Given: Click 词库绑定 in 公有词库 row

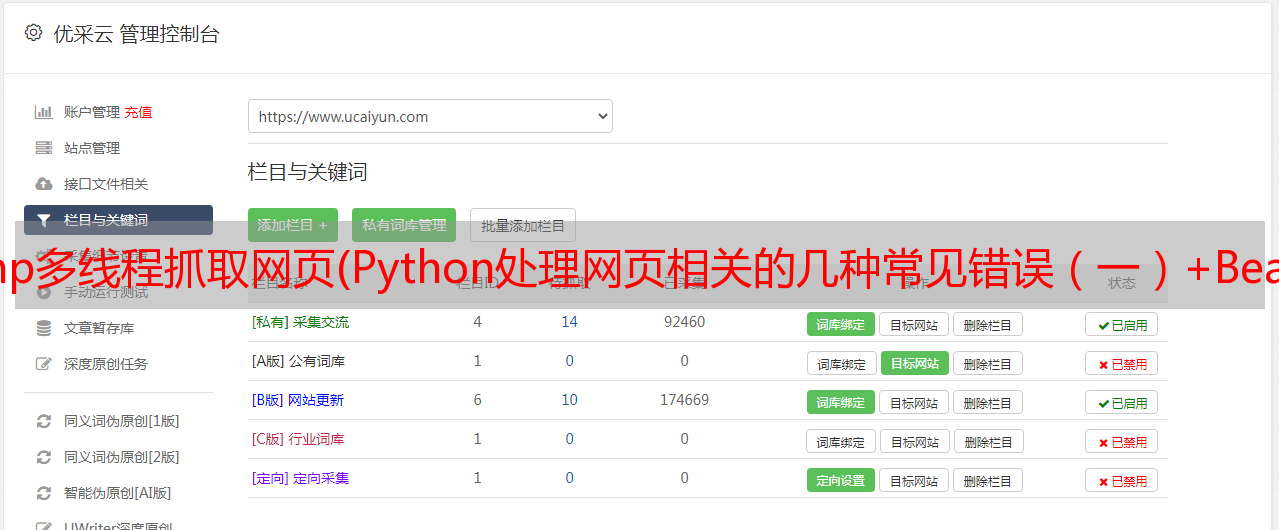Looking at the screenshot, I should (841, 363).
